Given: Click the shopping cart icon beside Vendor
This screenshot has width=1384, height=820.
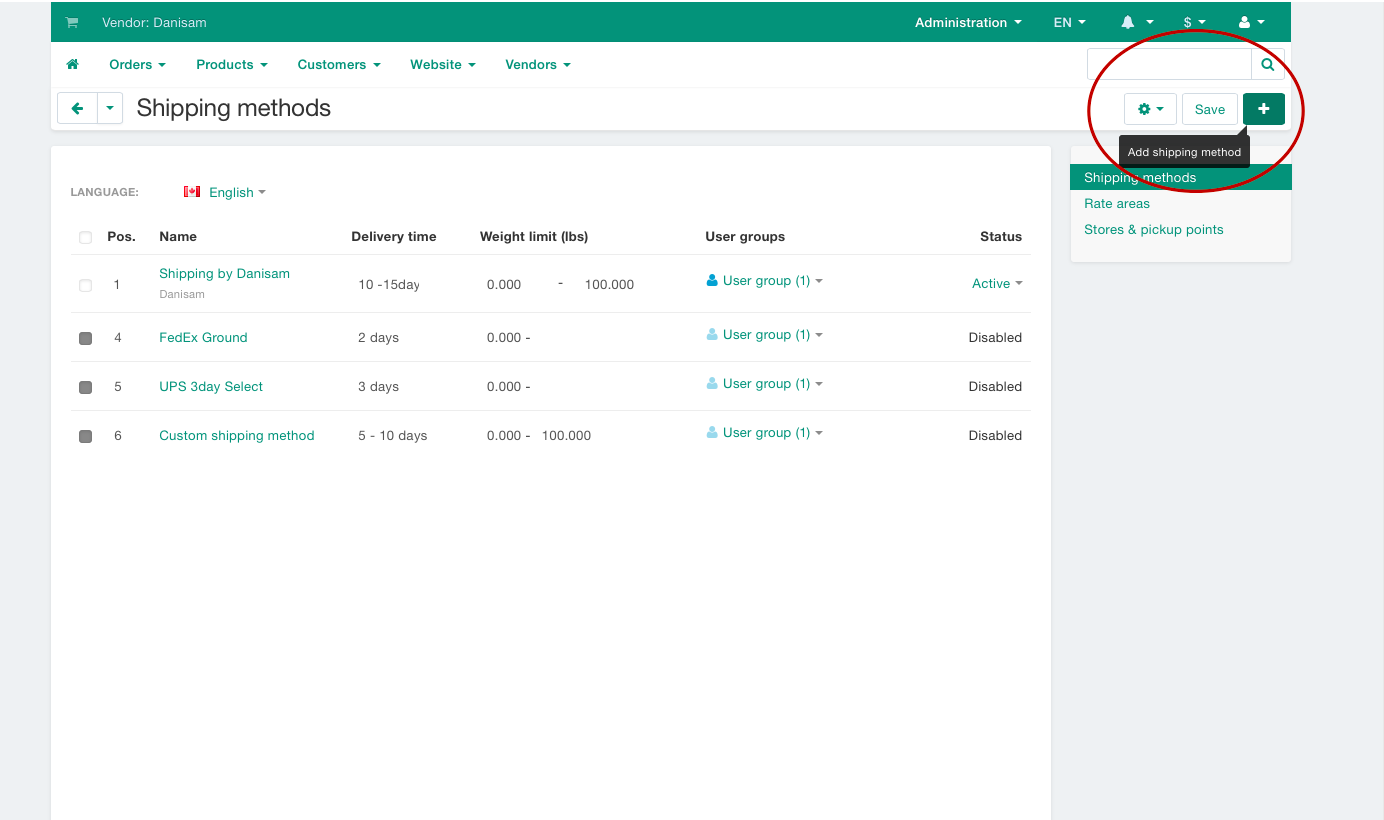Looking at the screenshot, I should pos(72,22).
